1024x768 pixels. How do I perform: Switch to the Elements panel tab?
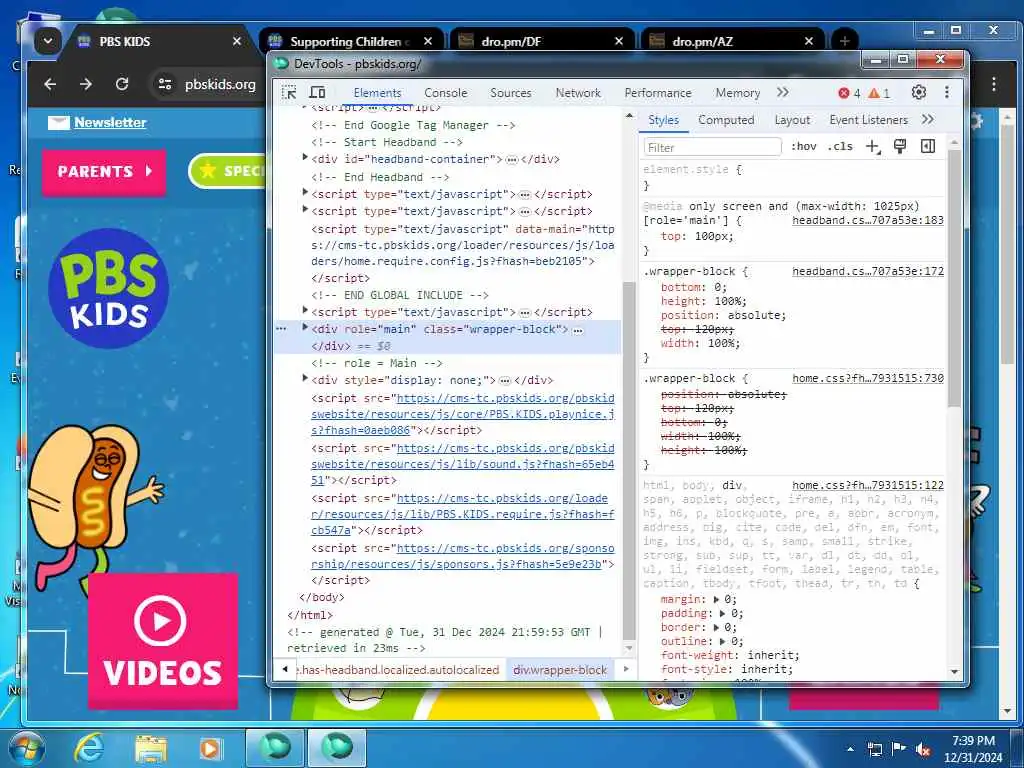377,93
